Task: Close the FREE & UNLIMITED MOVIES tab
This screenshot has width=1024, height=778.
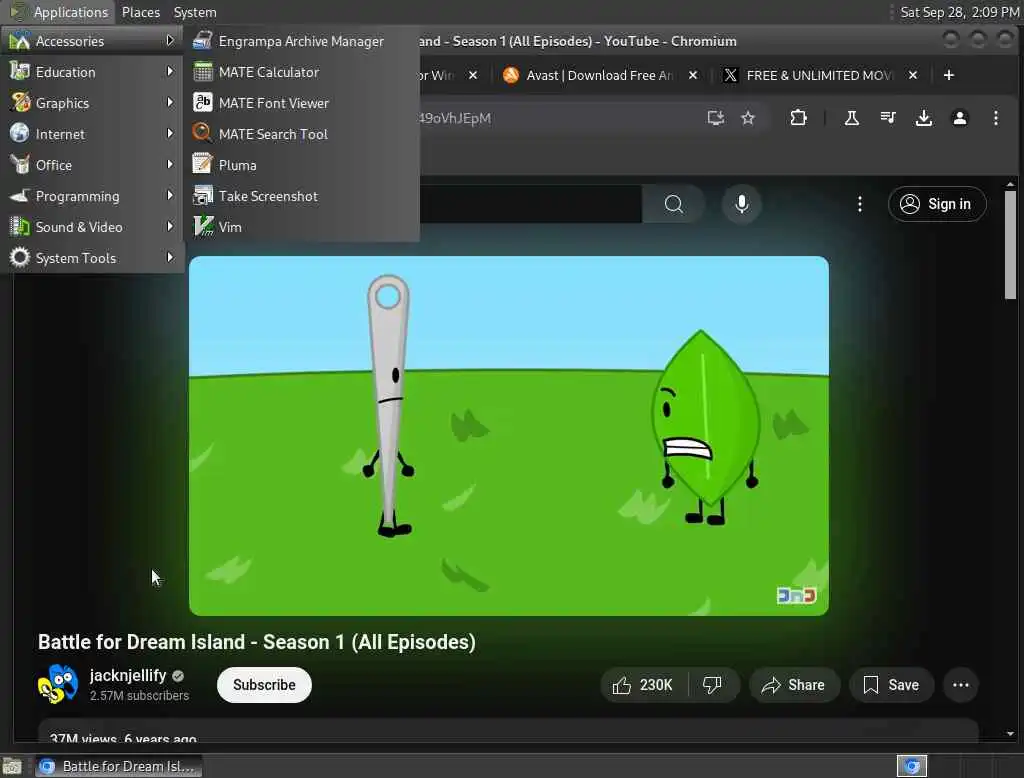Action: tap(913, 75)
